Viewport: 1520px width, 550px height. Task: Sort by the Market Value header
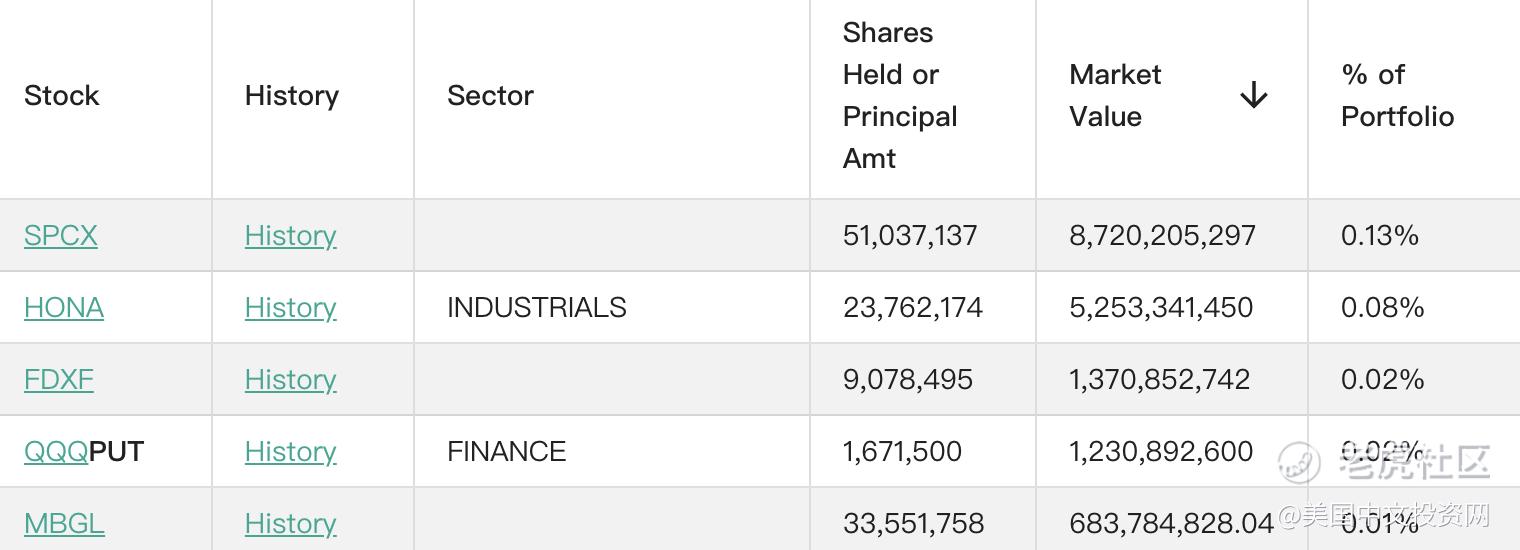(x=1115, y=96)
